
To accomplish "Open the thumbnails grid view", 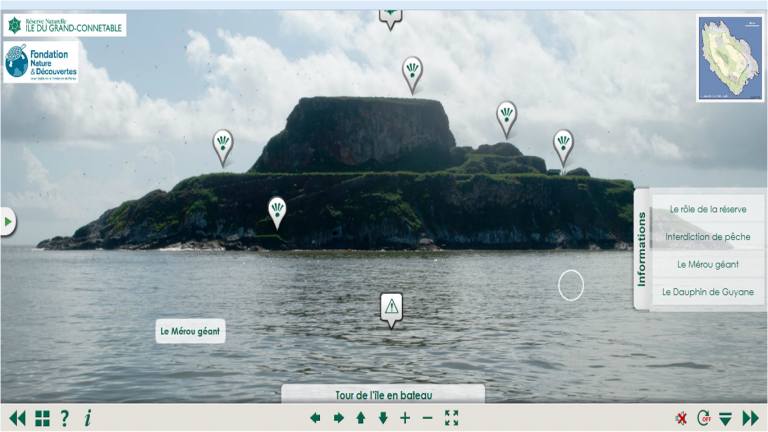I will click(42, 418).
